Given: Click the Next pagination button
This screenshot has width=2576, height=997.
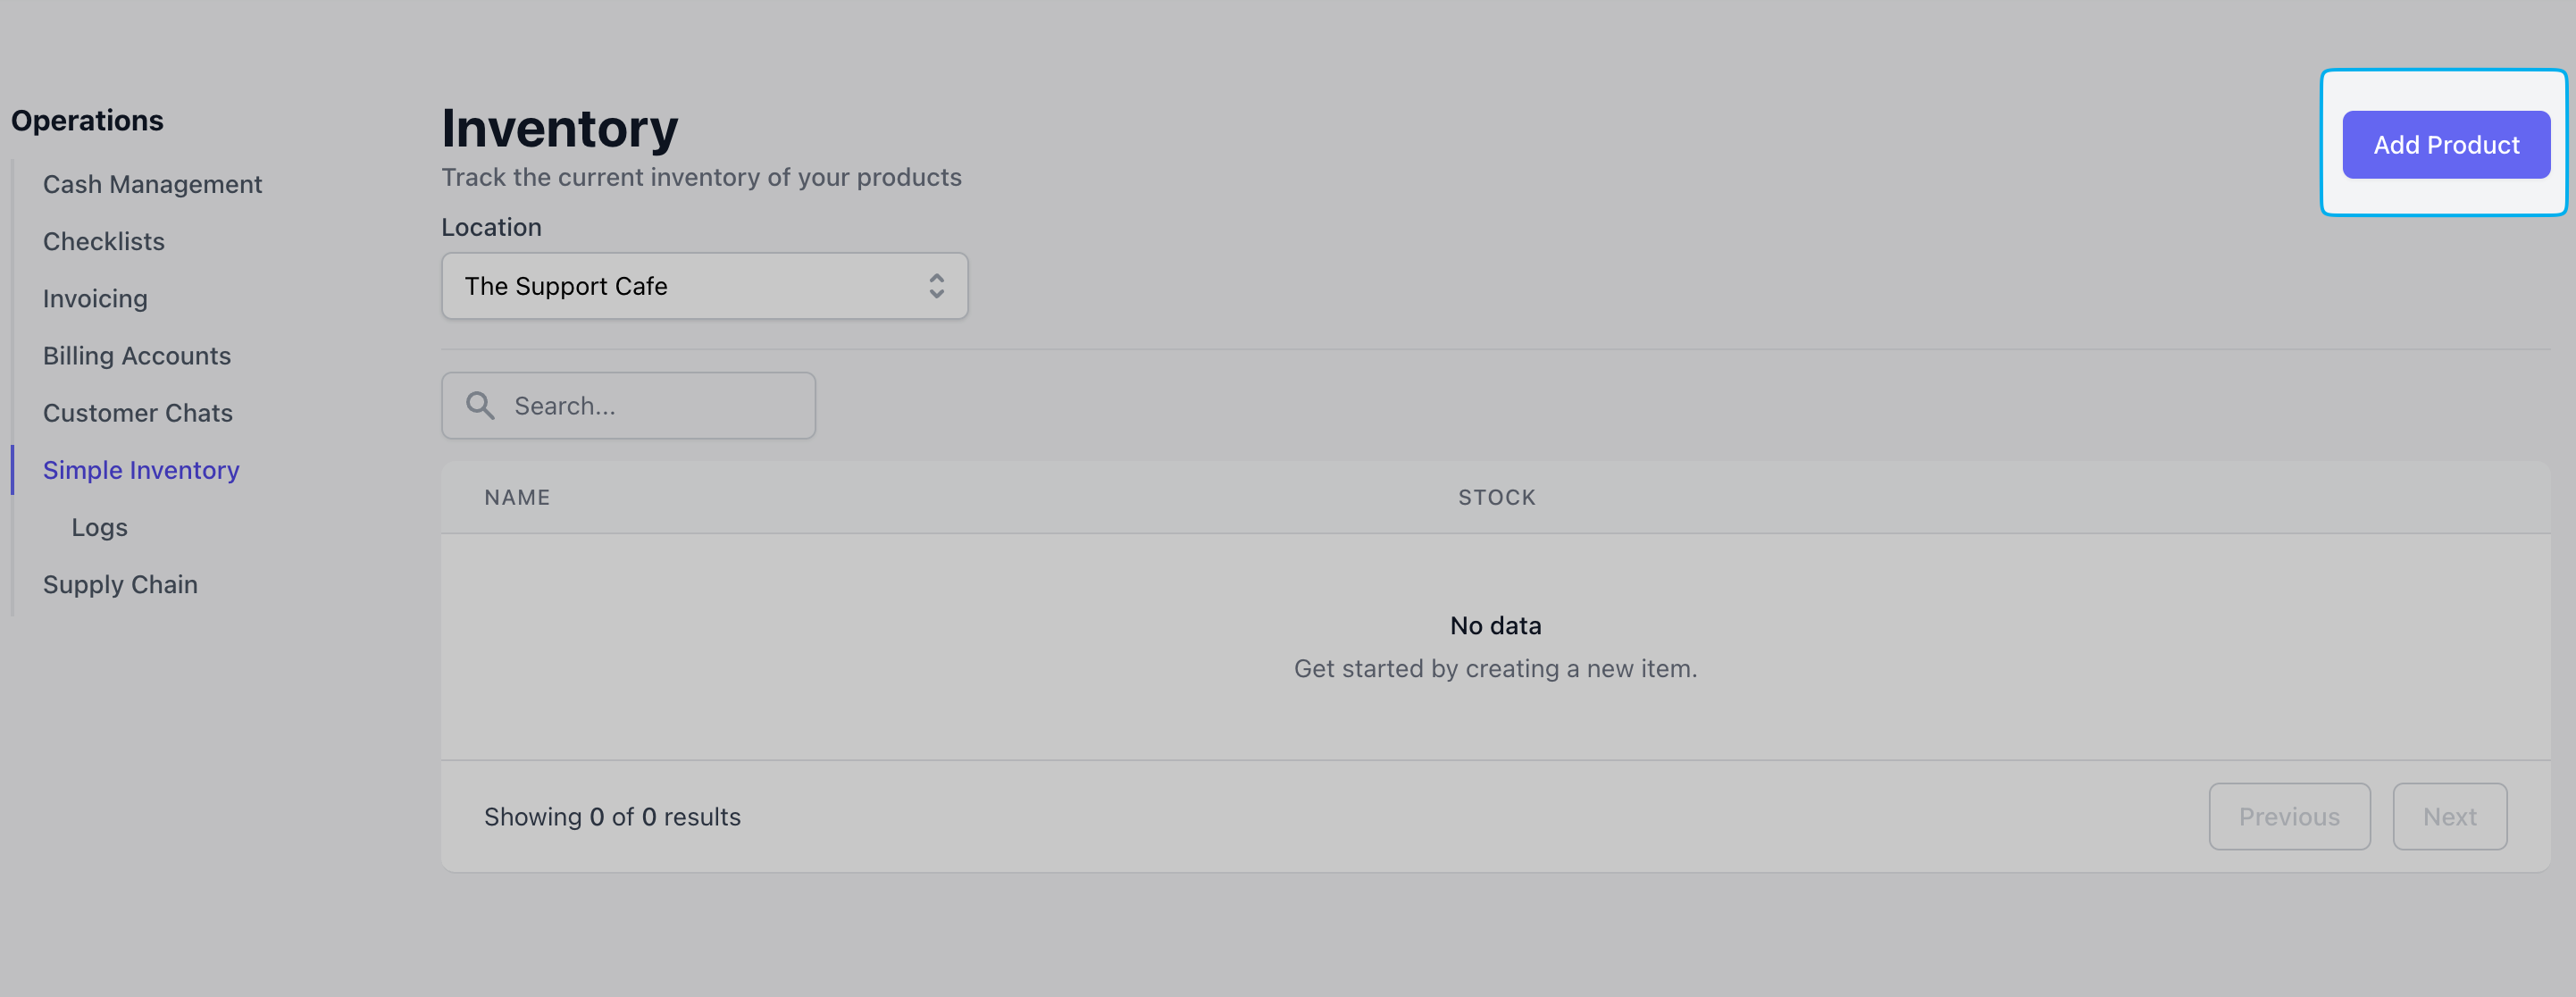Looking at the screenshot, I should [2448, 817].
